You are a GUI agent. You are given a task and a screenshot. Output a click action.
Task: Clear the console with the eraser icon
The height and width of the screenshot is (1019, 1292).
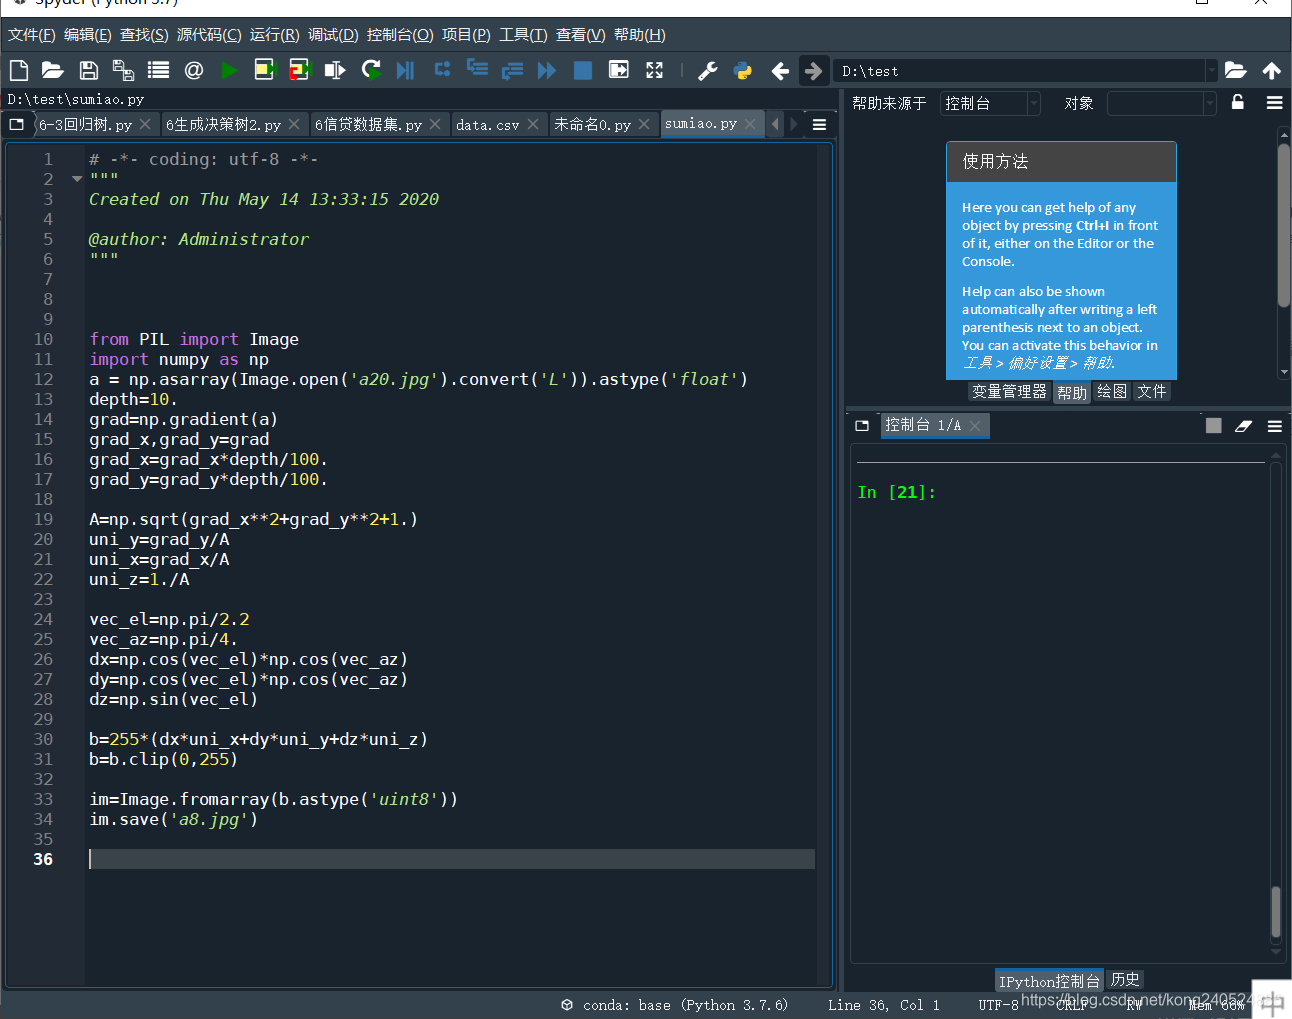(1243, 426)
